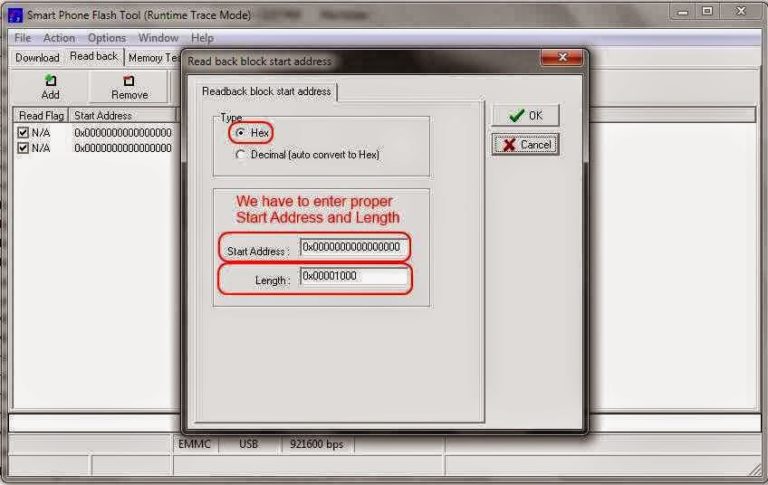Click the Smart Phone Flash Tool app icon
This screenshot has width=768, height=485.
point(15,15)
